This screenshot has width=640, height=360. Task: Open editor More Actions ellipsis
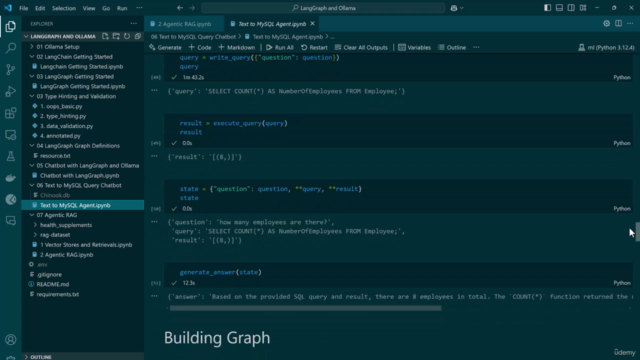[630, 24]
